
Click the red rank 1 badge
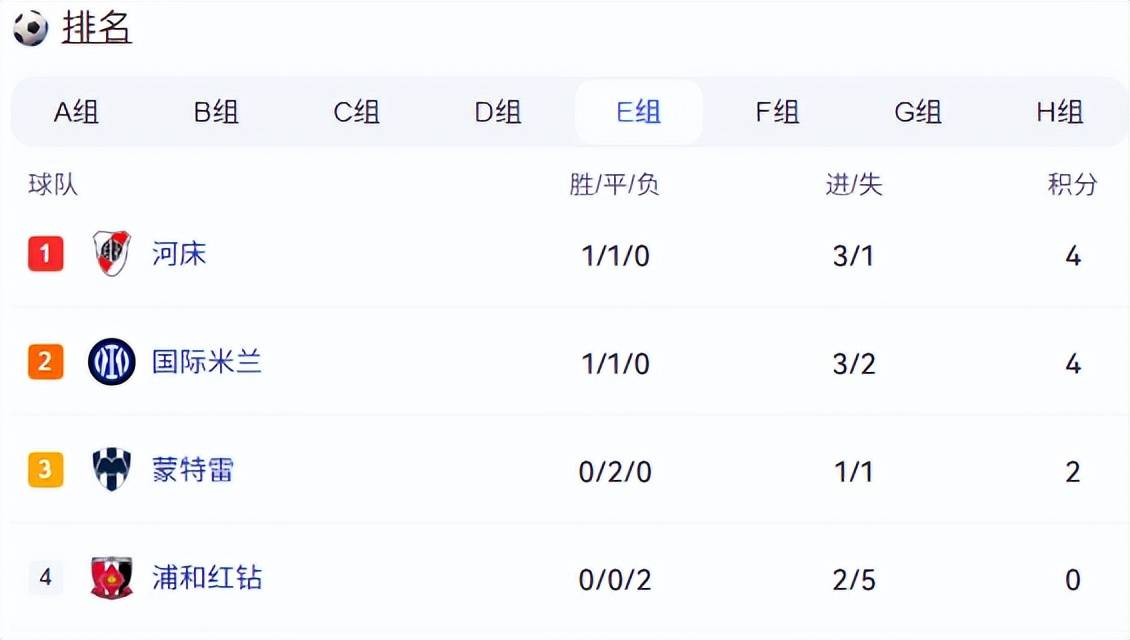(44, 253)
